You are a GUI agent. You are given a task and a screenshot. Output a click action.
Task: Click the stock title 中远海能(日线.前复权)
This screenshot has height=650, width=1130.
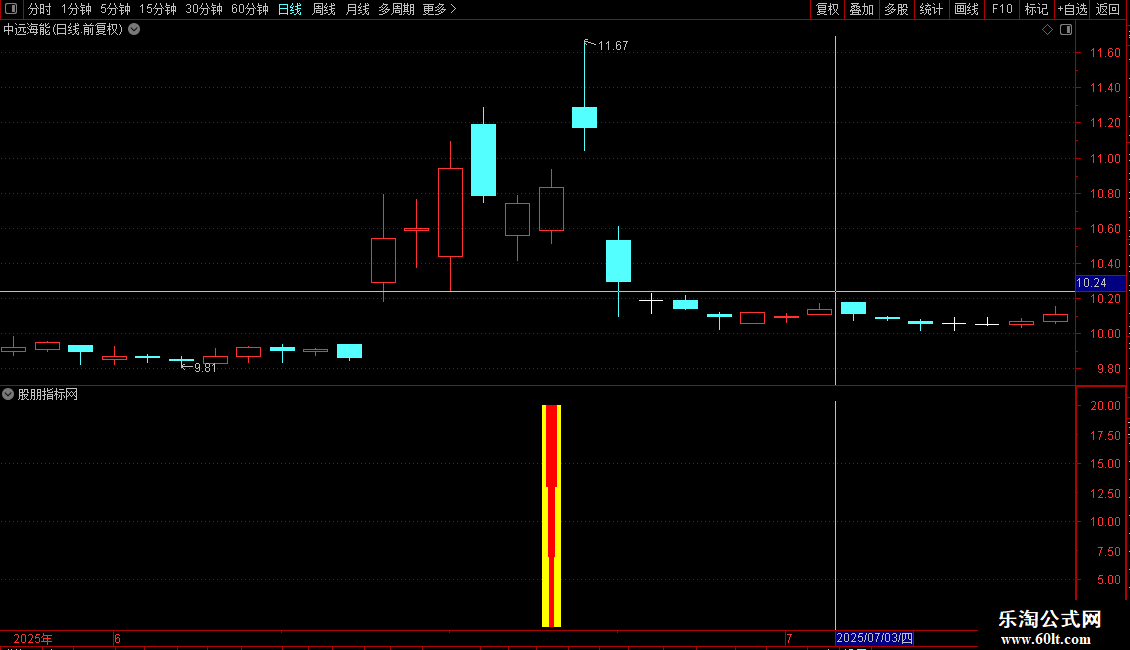click(x=63, y=30)
